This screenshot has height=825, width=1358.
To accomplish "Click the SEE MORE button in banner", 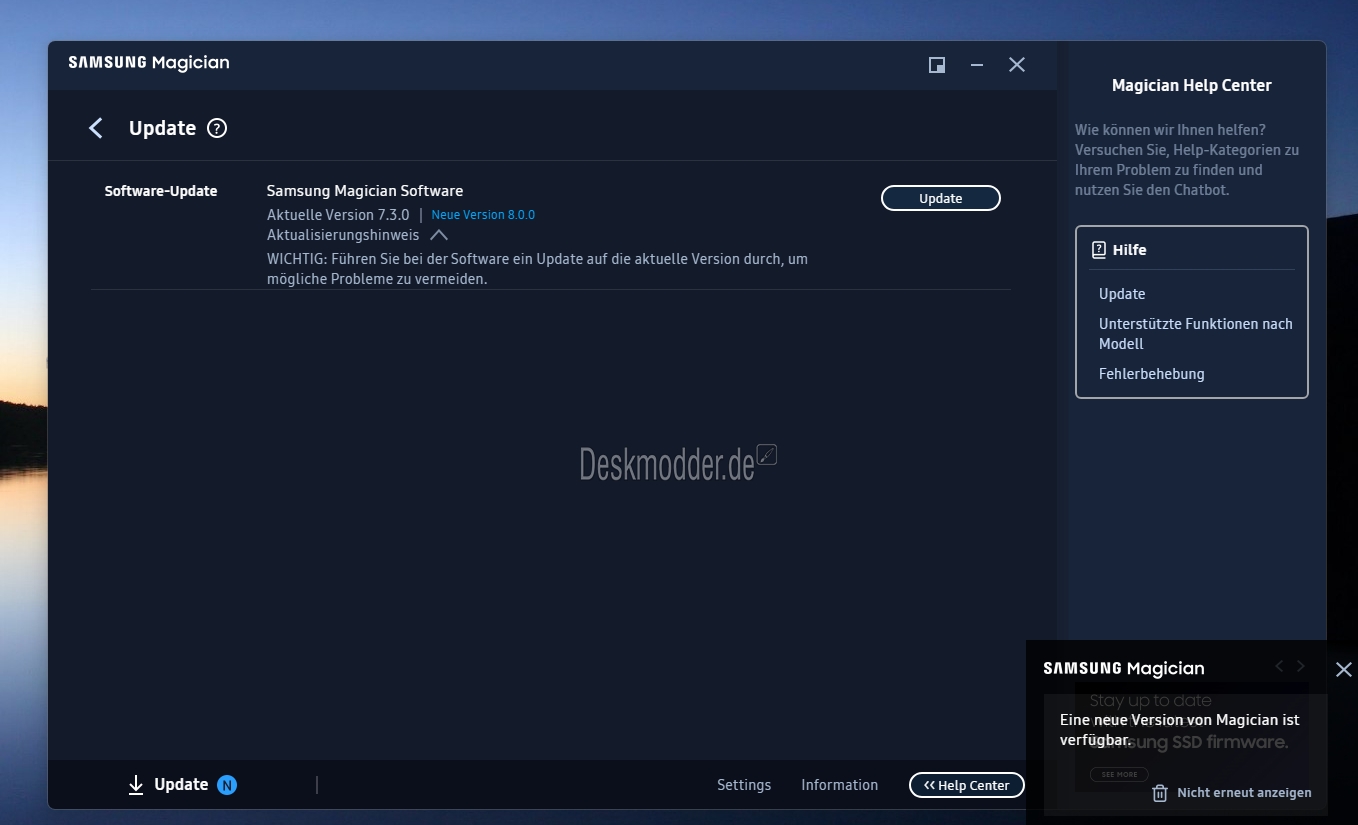I will 1119,775.
